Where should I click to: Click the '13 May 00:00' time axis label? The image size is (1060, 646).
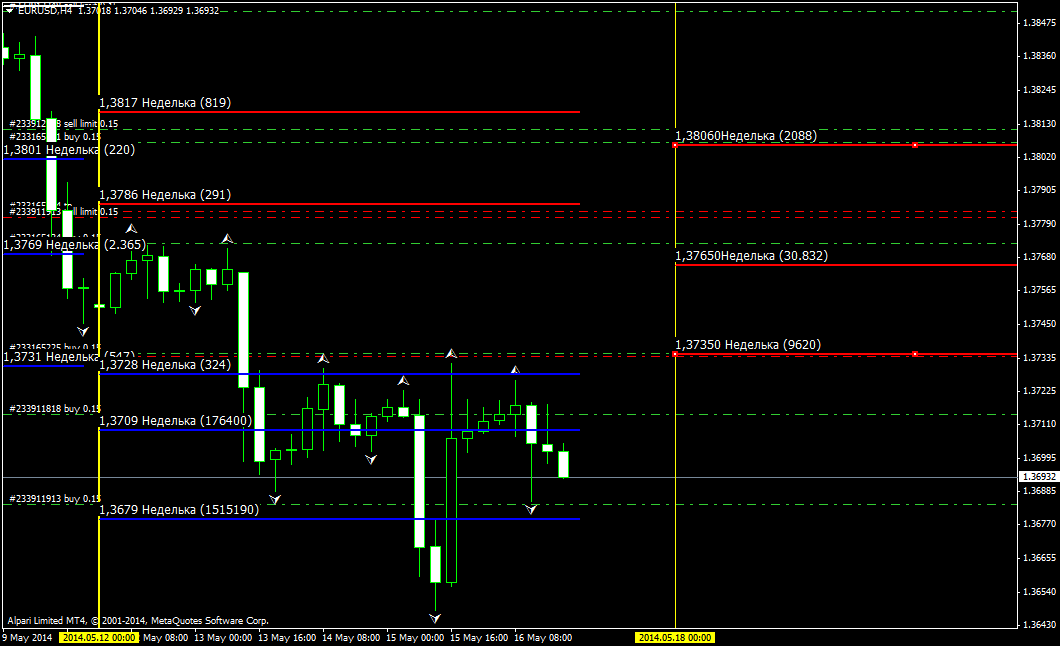[223, 637]
